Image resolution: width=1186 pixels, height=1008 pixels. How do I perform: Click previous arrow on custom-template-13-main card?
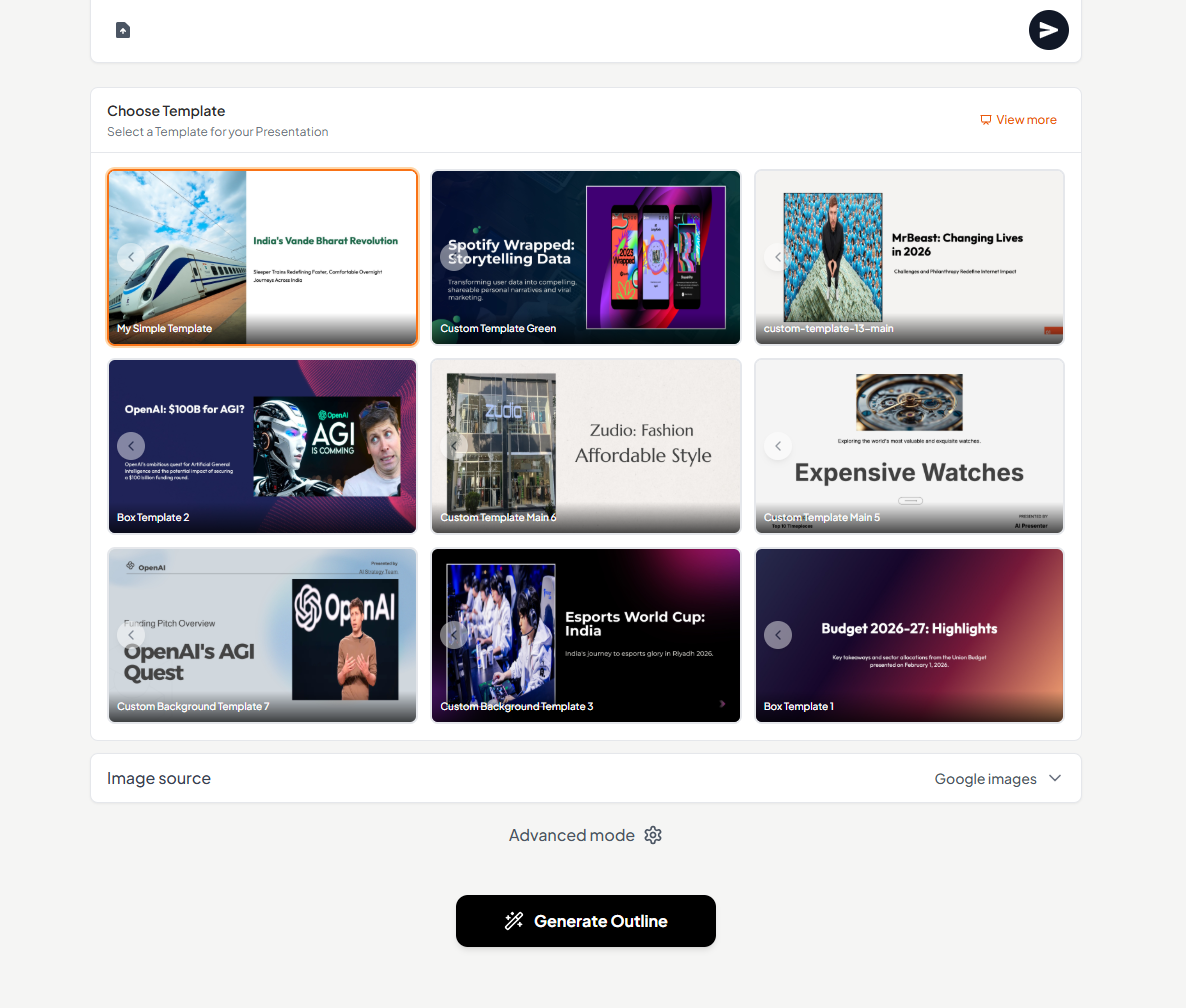click(x=778, y=257)
